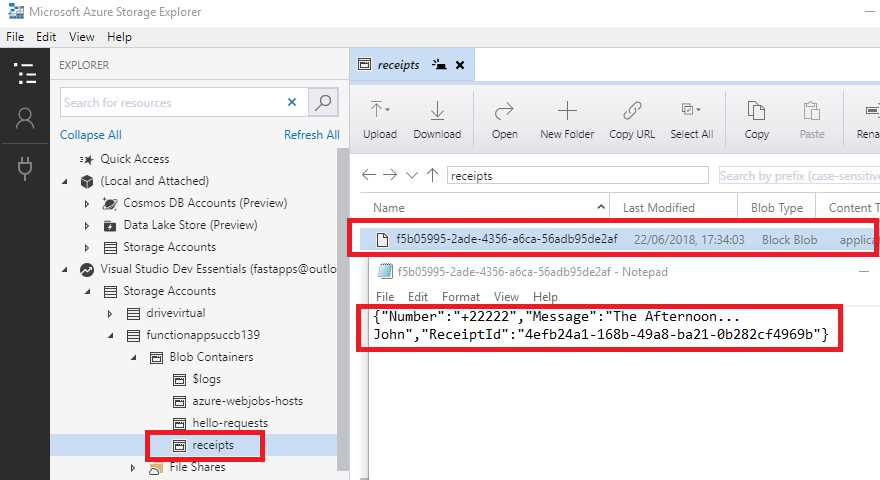The height and width of the screenshot is (480, 880).
Task: Select the drivevirtual storage account
Action: click(176, 313)
